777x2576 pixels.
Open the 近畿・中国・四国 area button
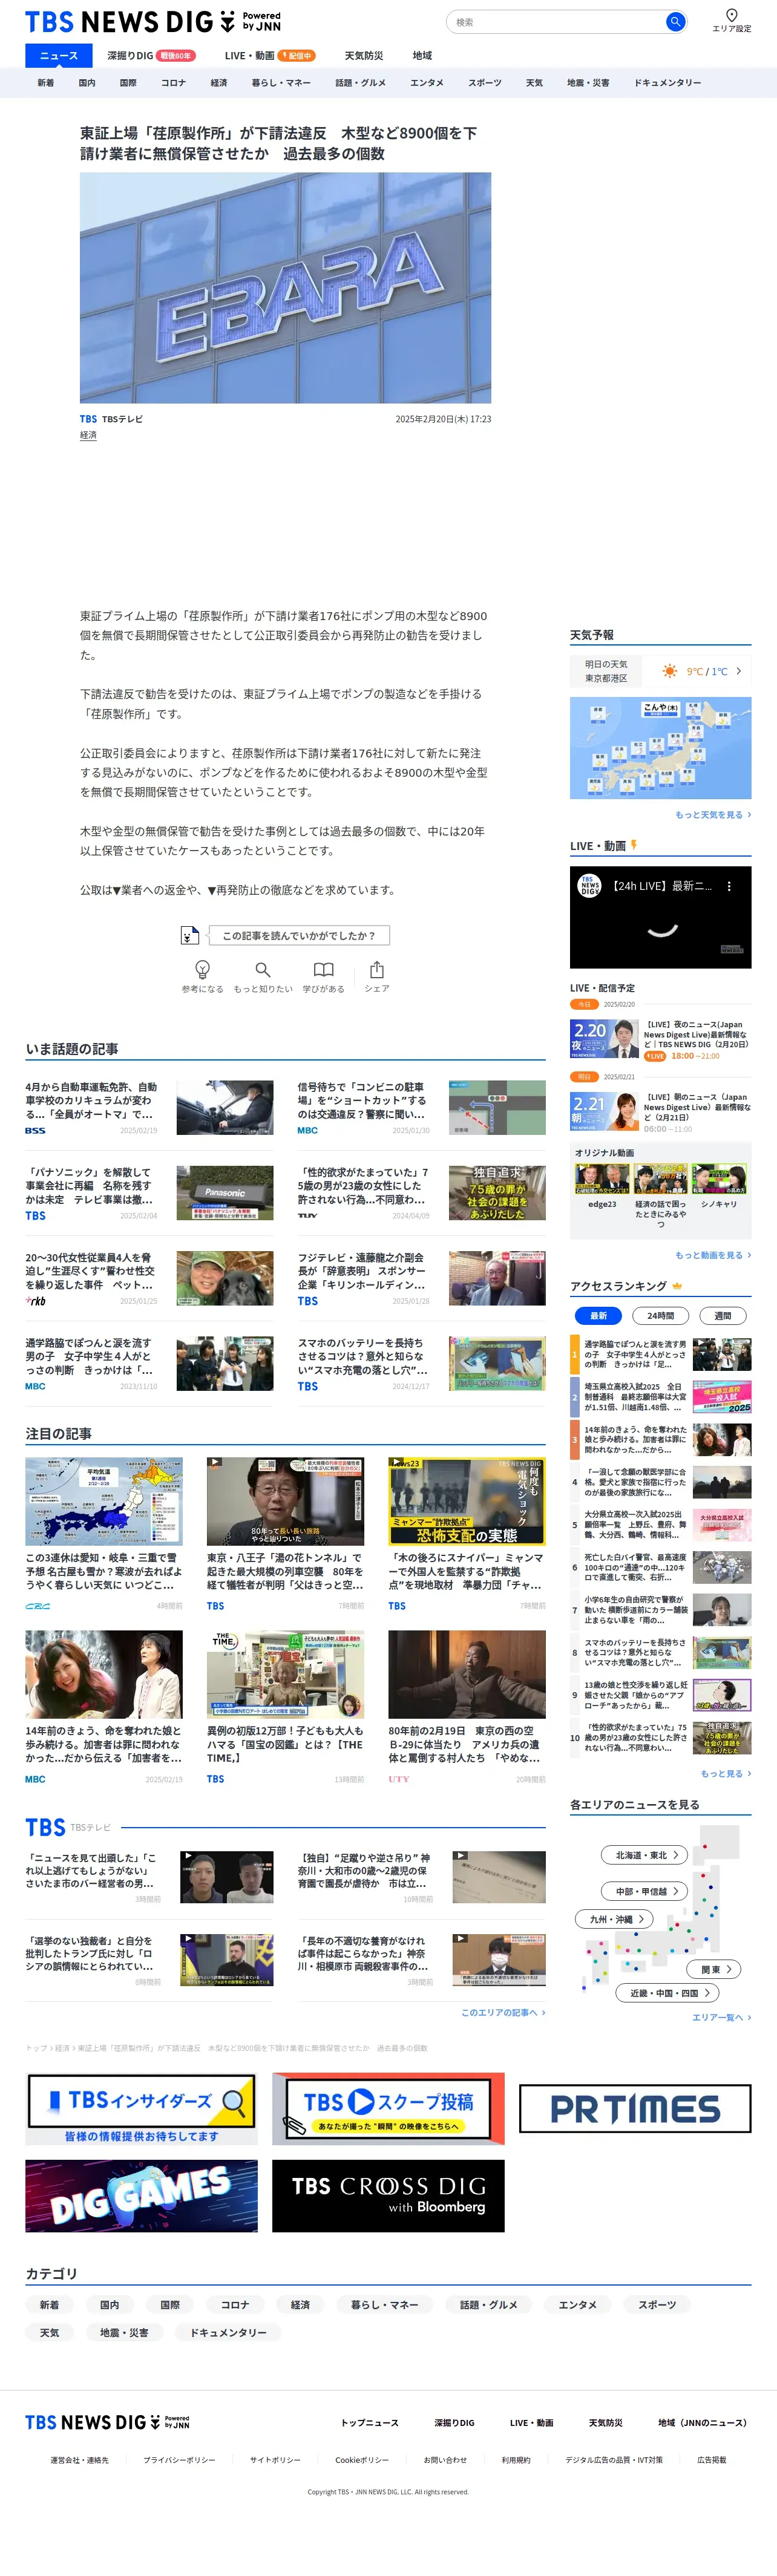[668, 1993]
